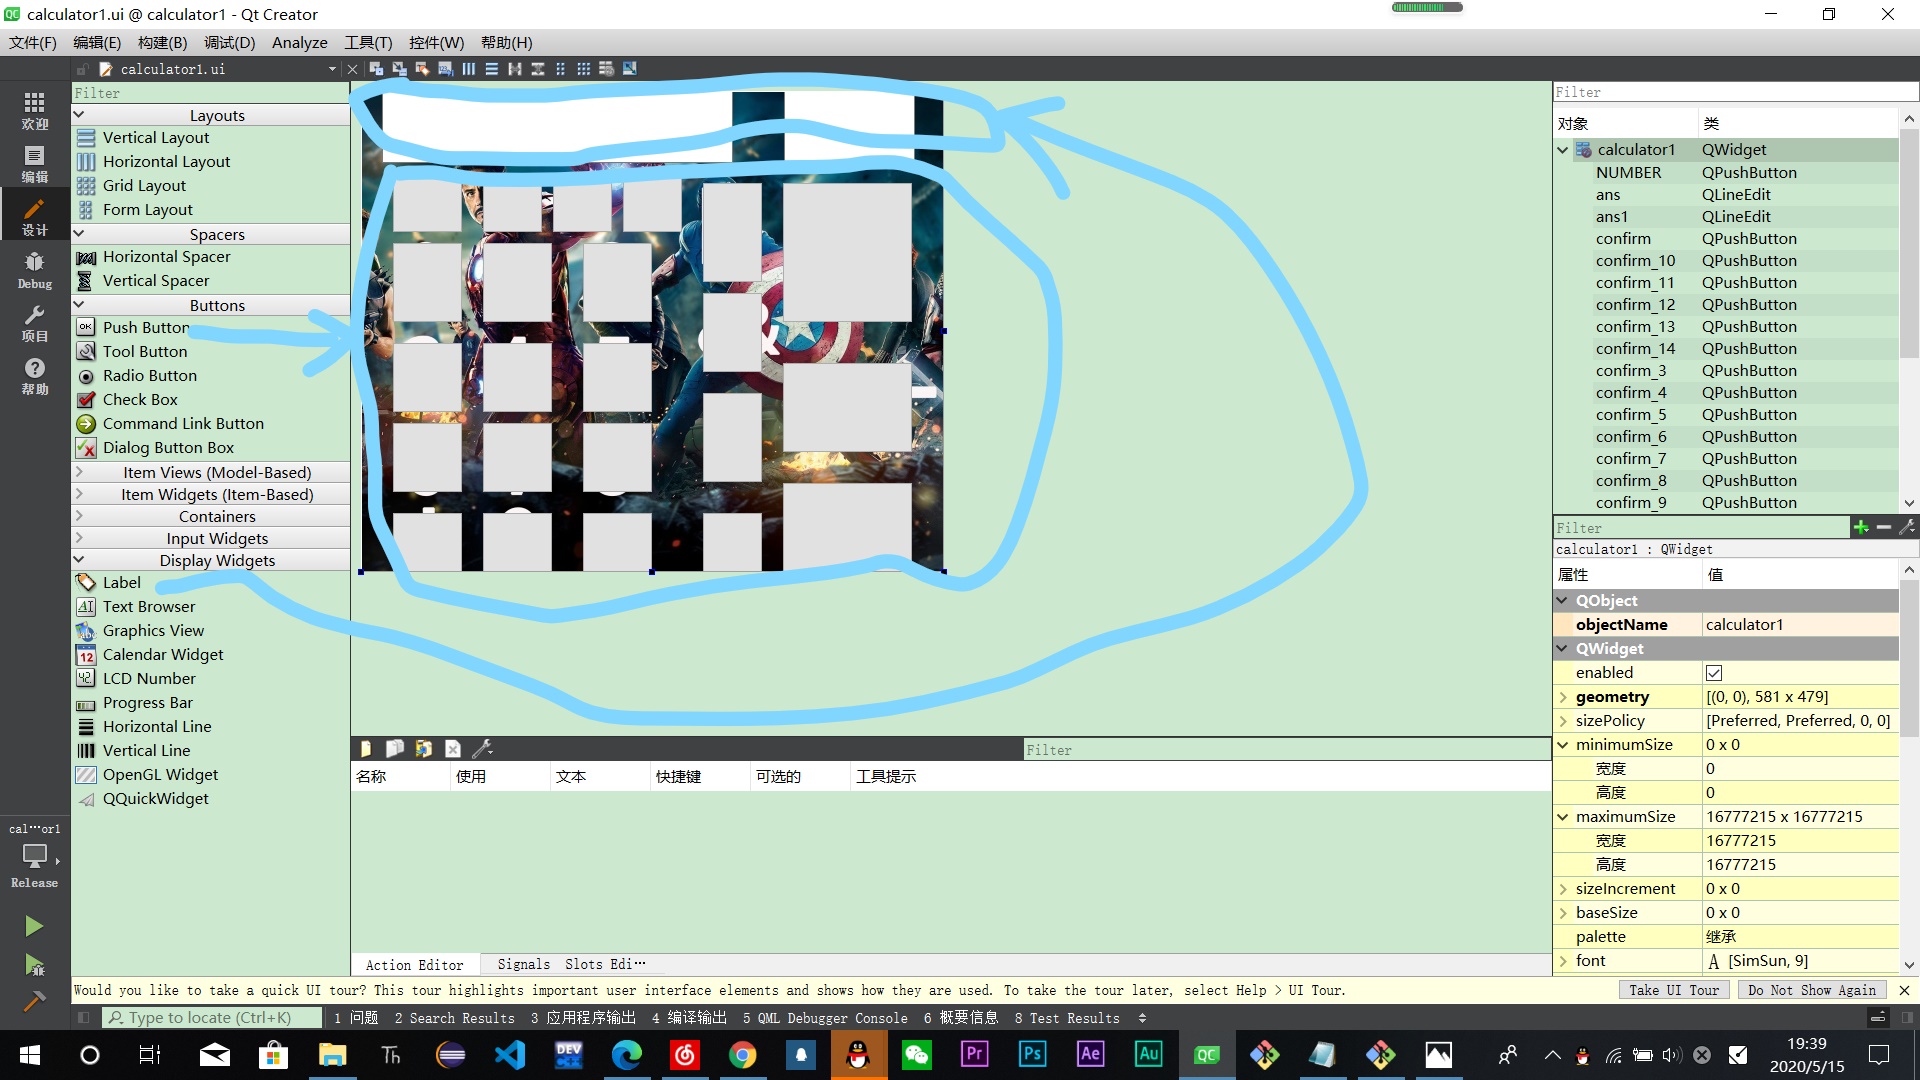Switch to Debug mode in sidebar
1920x1080 pixels.
point(34,270)
